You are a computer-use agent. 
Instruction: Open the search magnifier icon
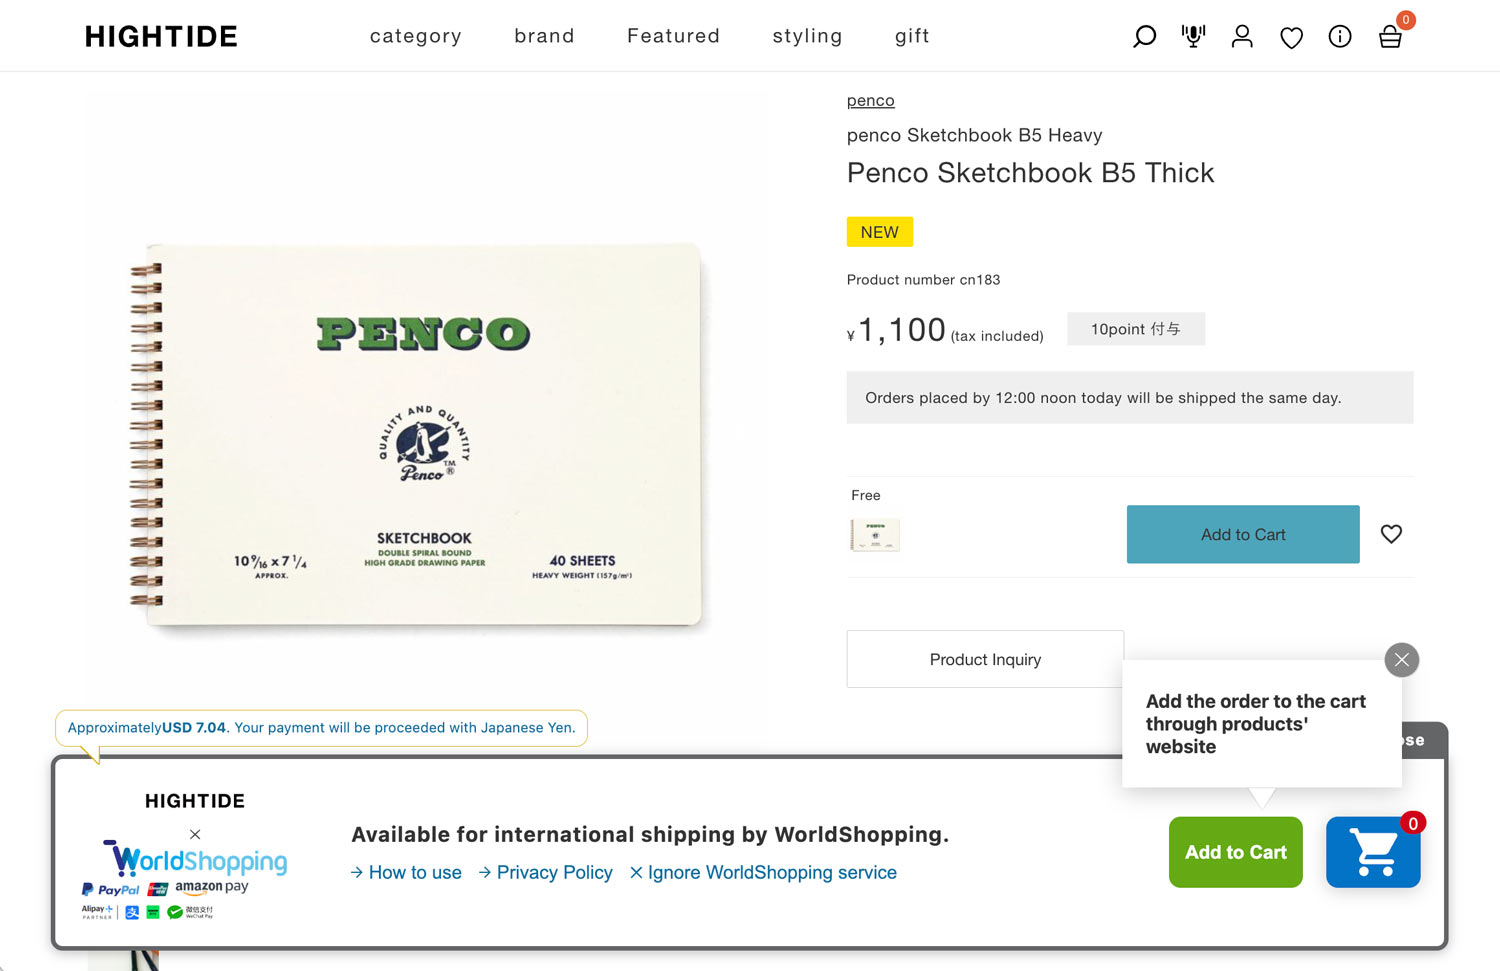click(x=1144, y=37)
